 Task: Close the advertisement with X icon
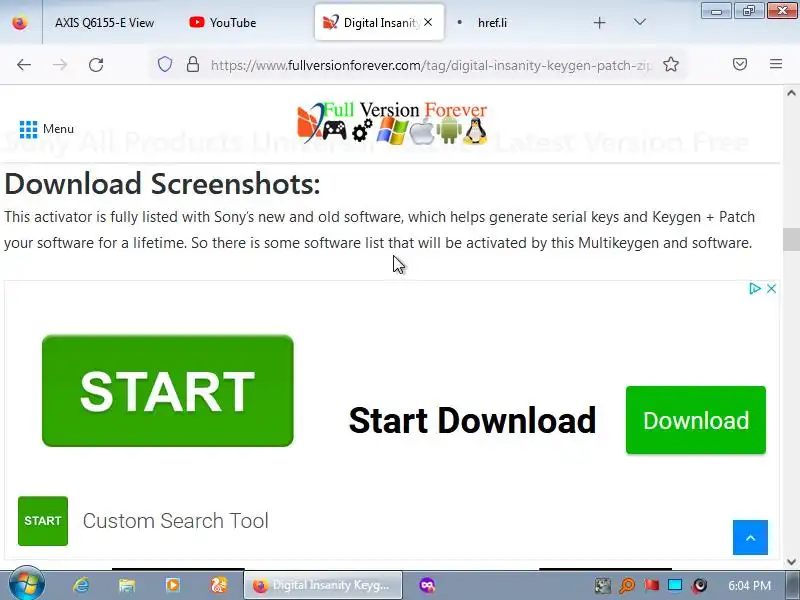pos(771,289)
